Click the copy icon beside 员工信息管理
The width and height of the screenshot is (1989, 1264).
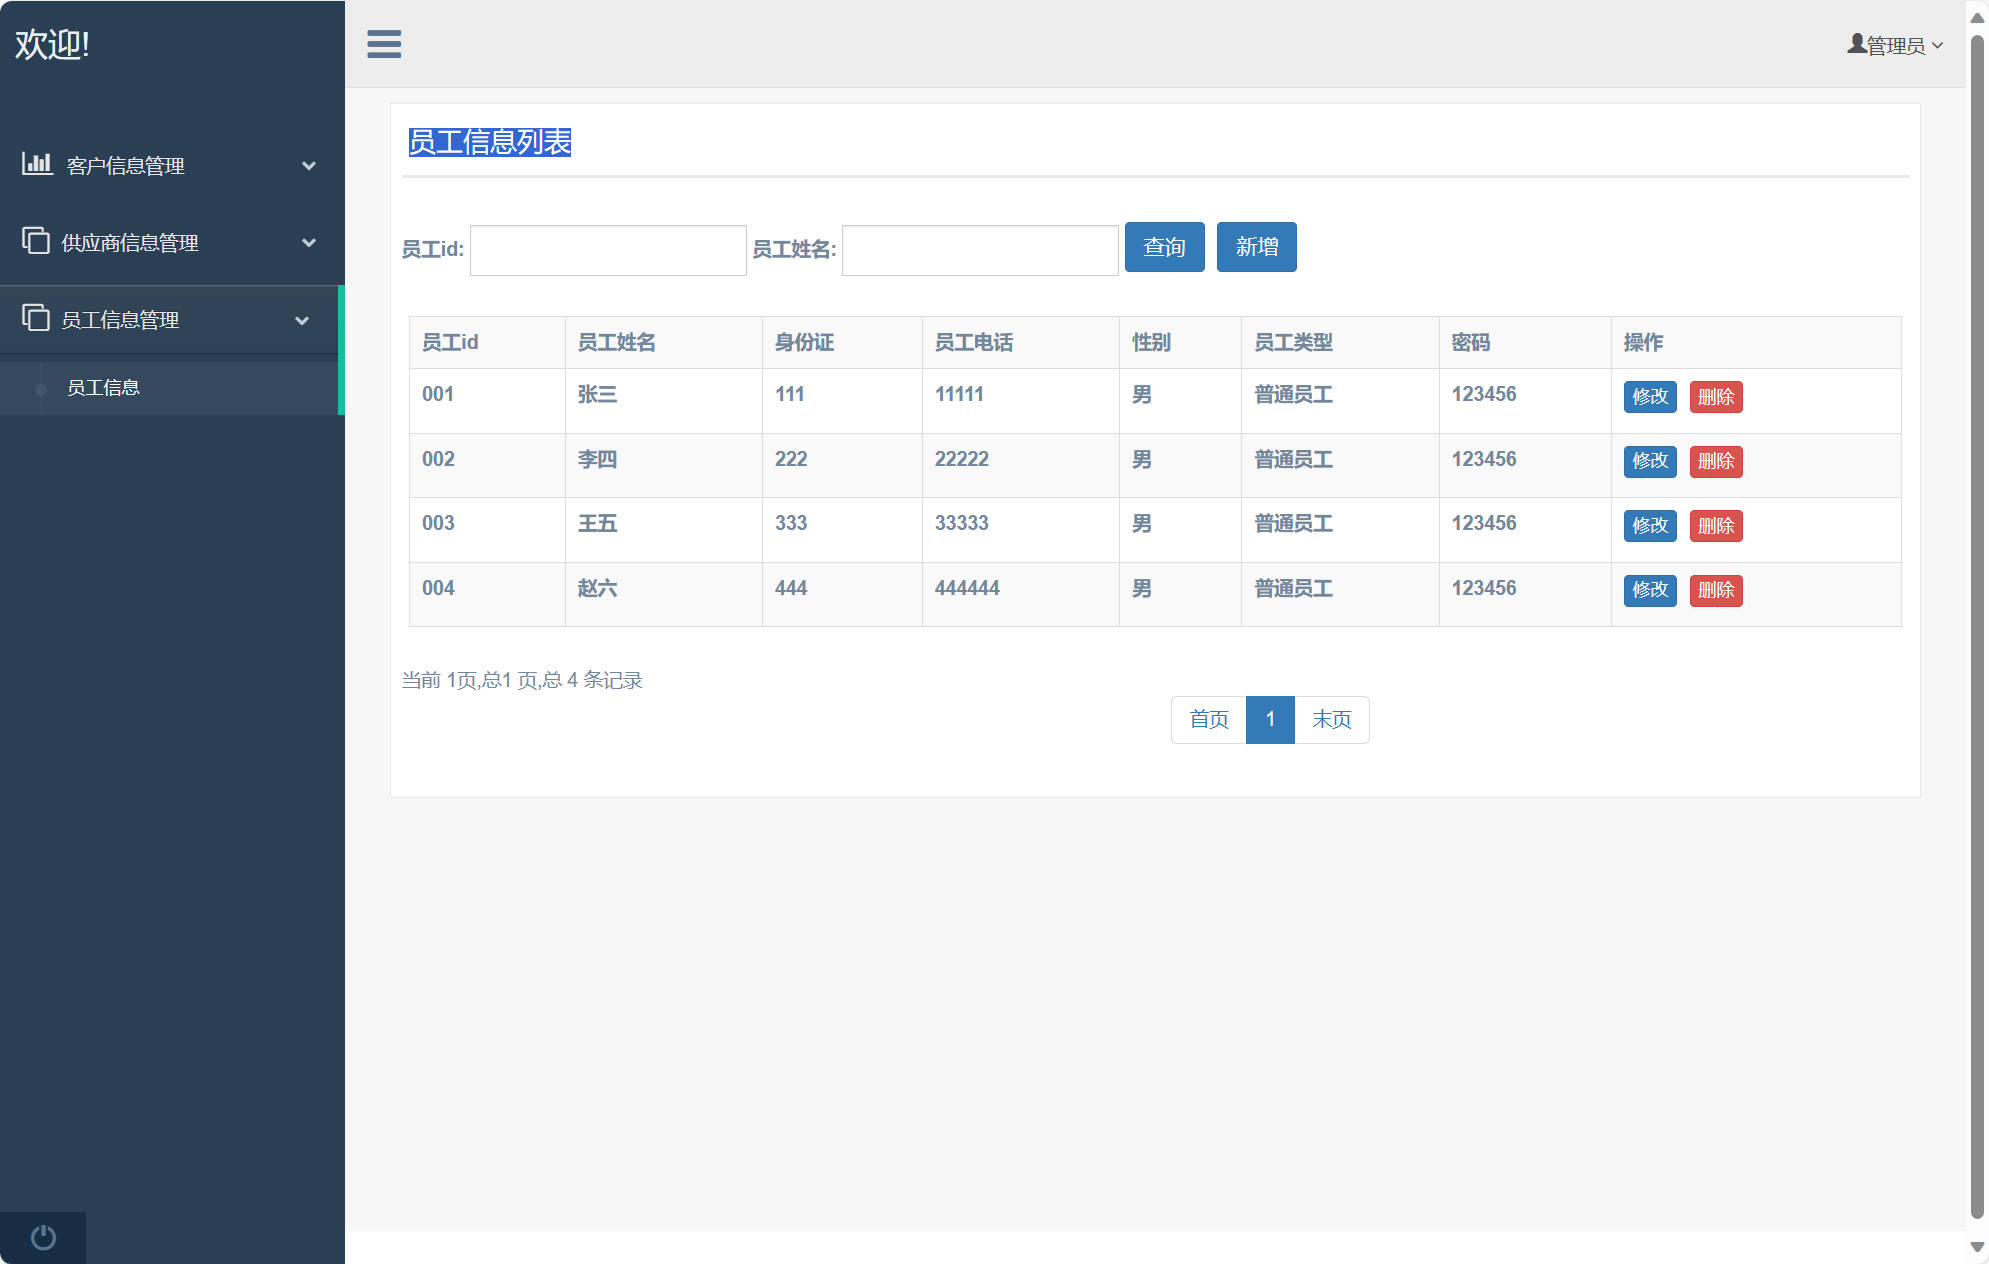point(36,318)
